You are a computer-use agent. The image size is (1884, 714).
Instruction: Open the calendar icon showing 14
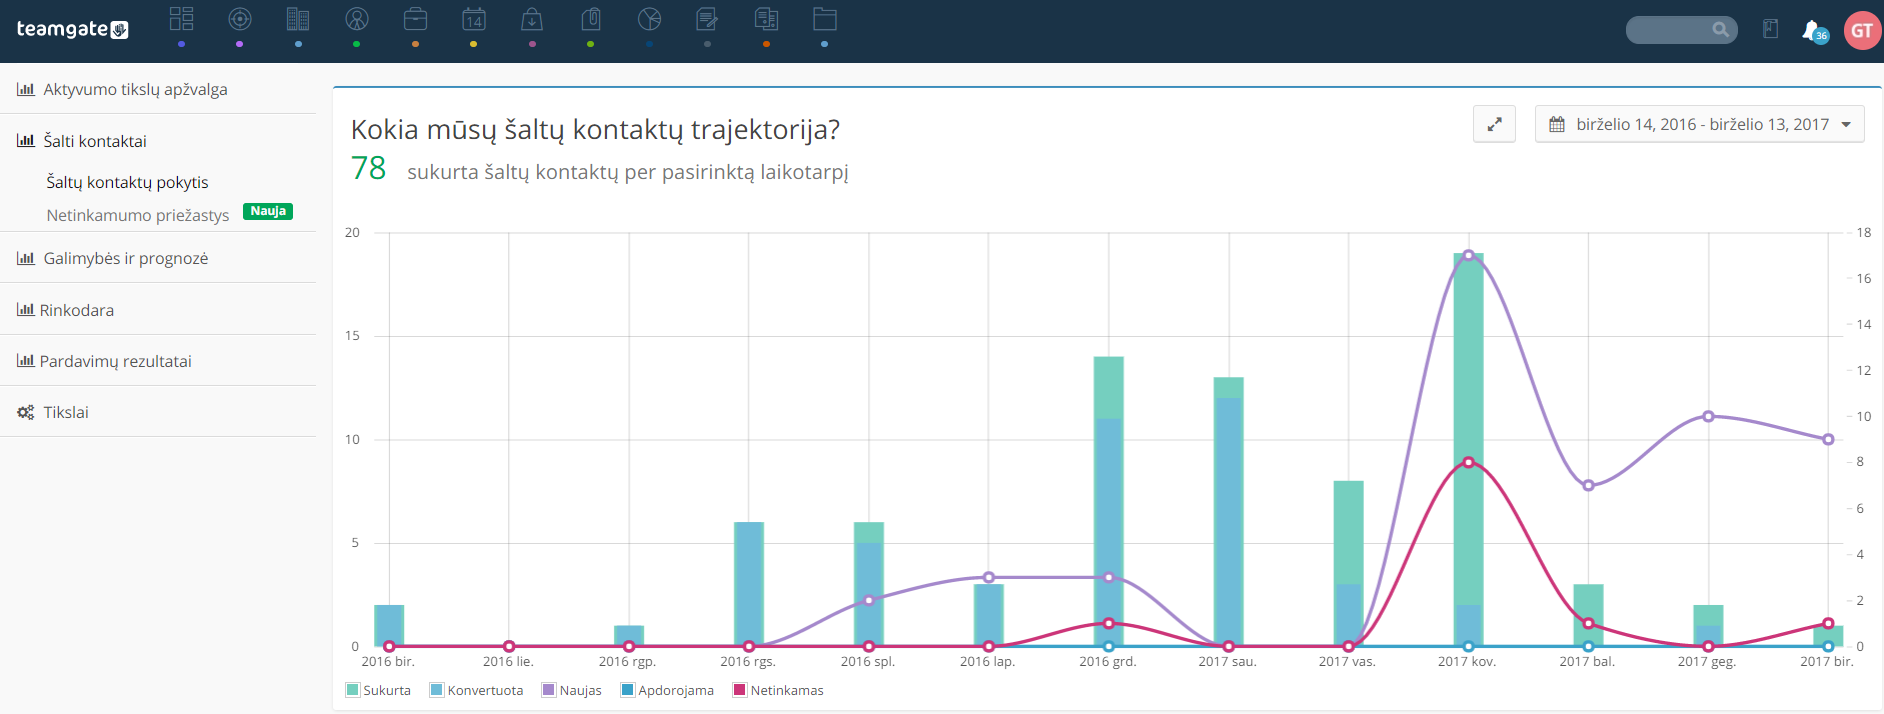click(474, 19)
